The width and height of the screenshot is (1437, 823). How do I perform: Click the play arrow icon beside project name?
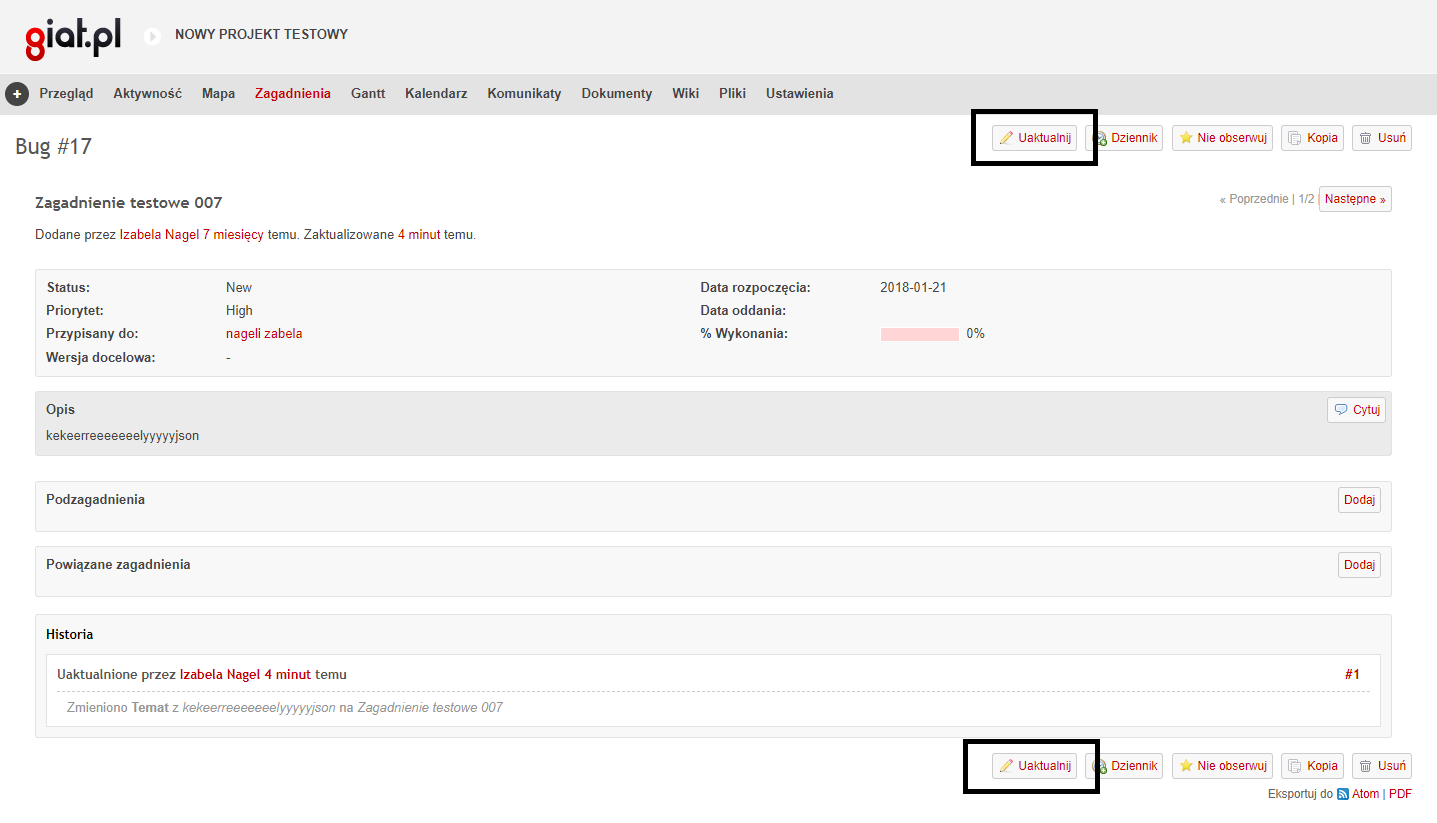(152, 37)
